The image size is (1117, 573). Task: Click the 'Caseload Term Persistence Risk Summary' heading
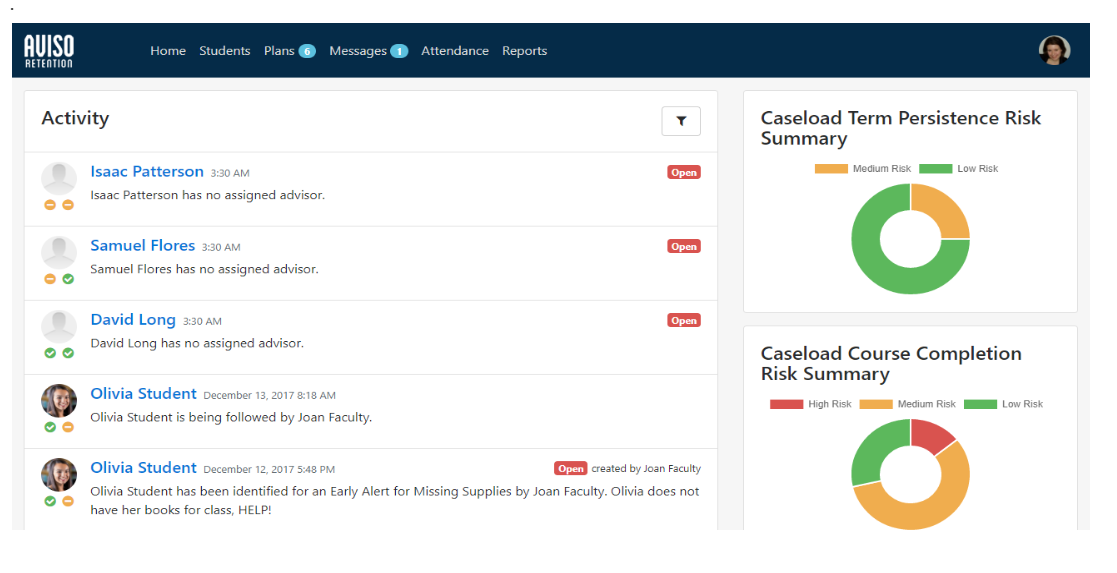click(900, 128)
